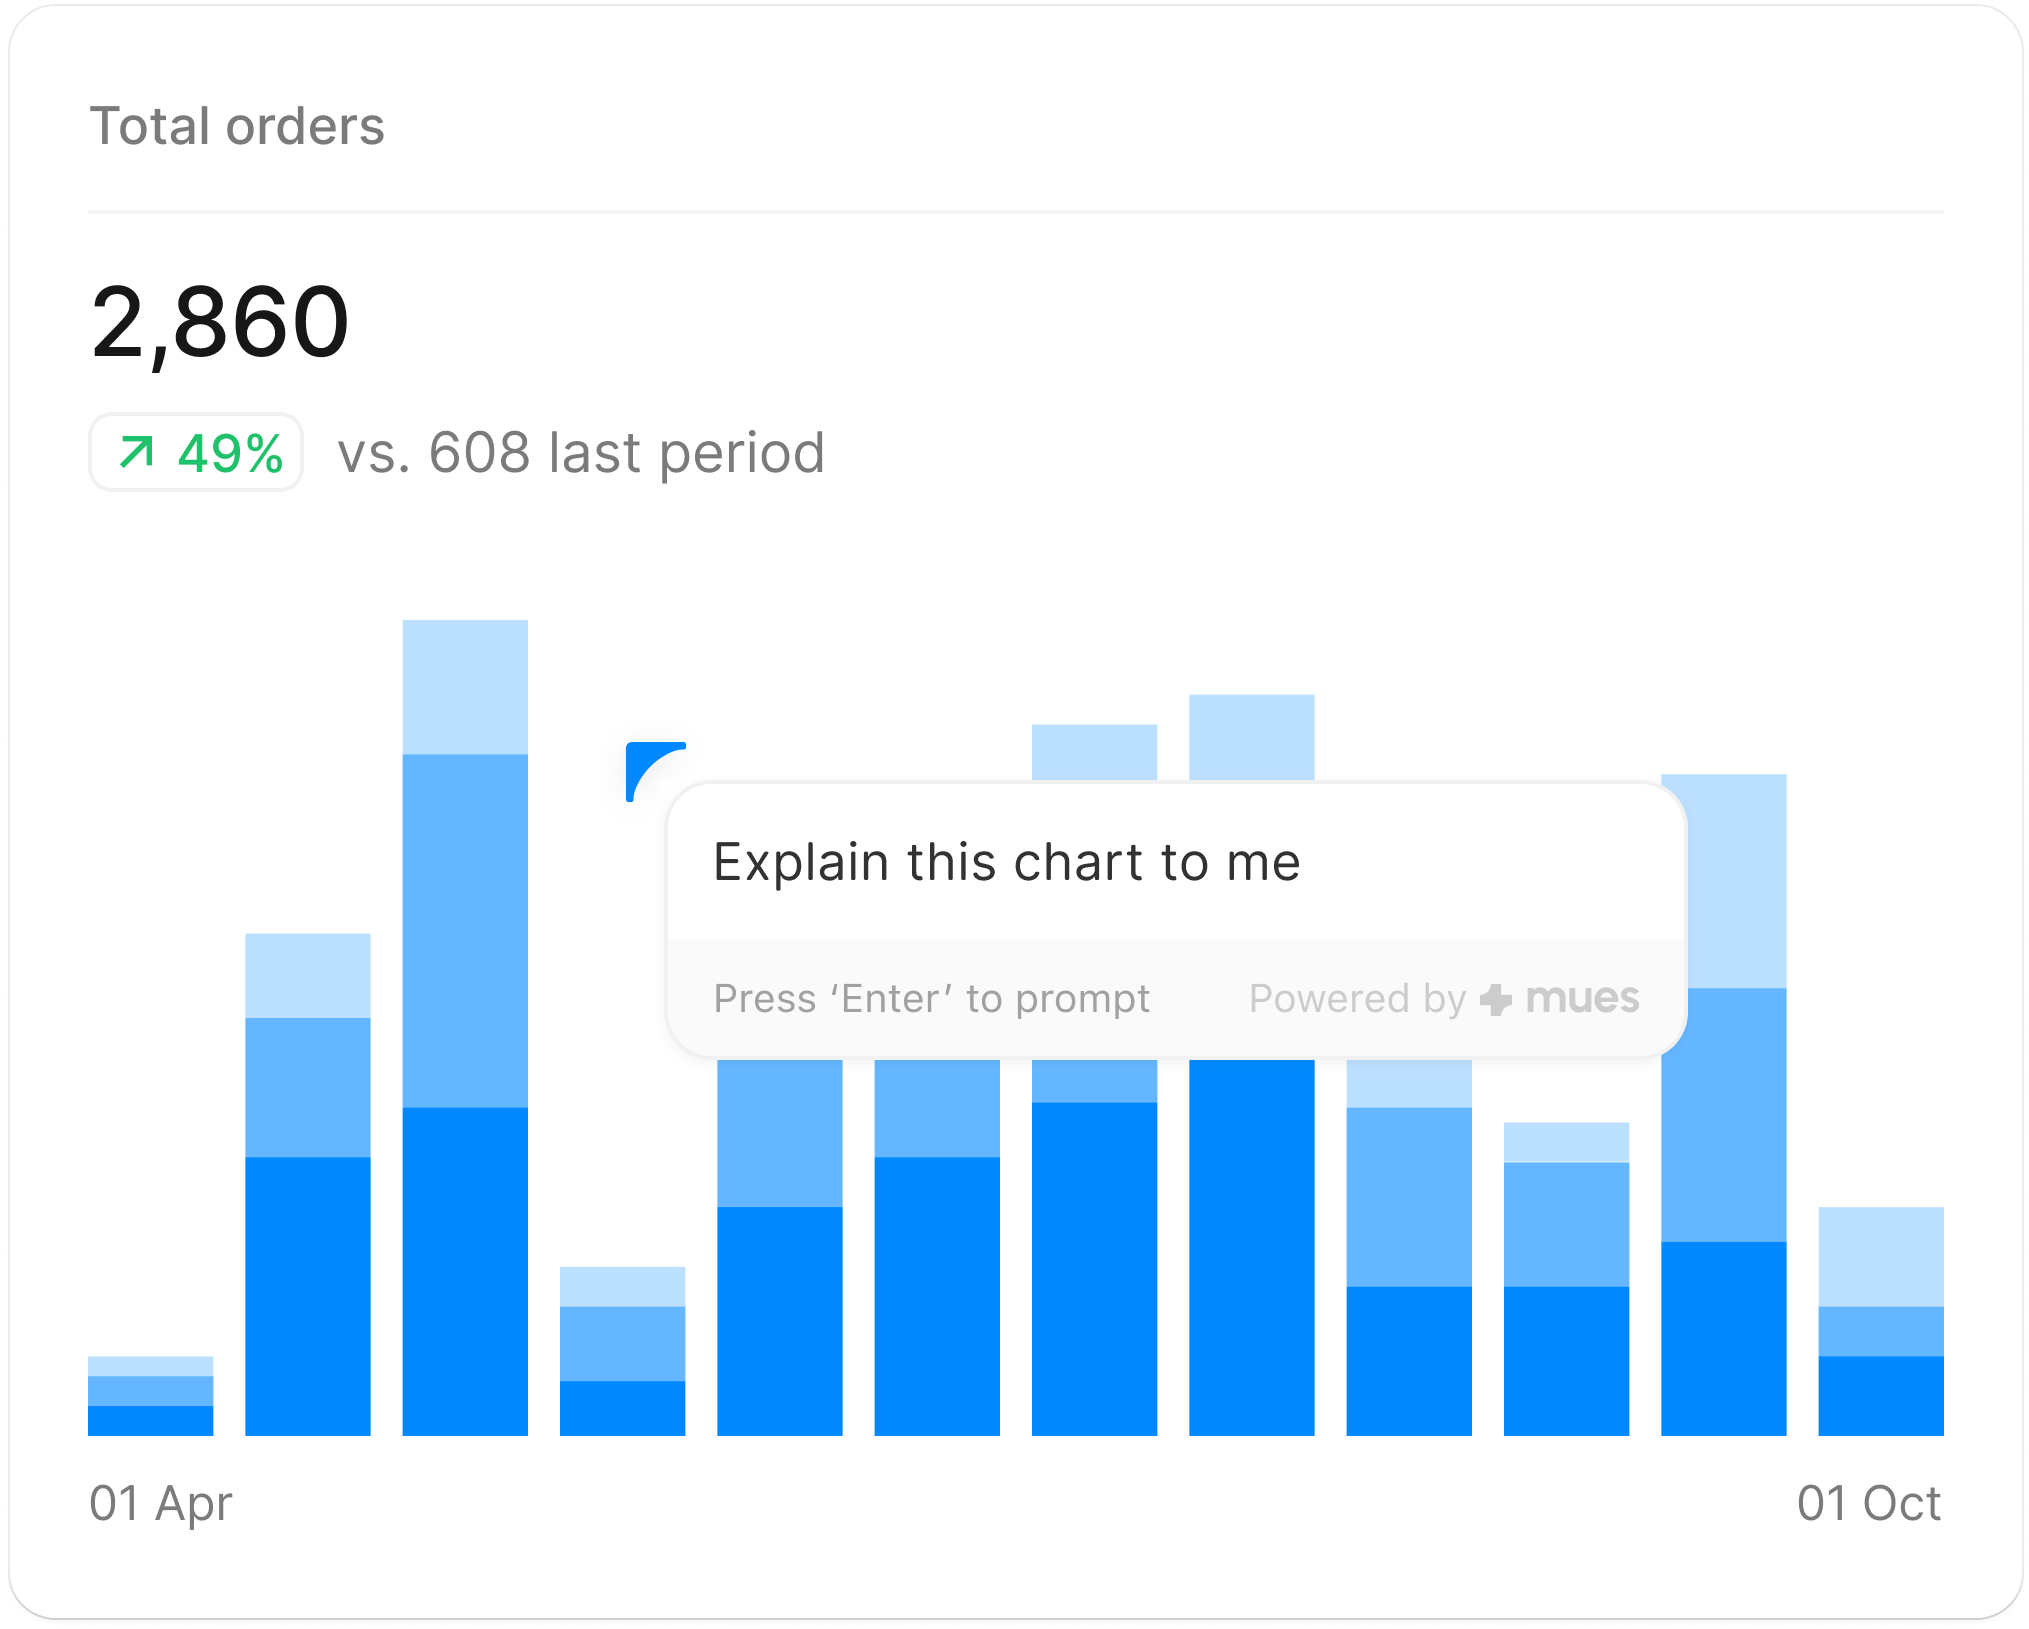Click the "01 Apr" axis label
Image resolution: width=2029 pixels, height=1629 pixels.
tap(160, 1503)
